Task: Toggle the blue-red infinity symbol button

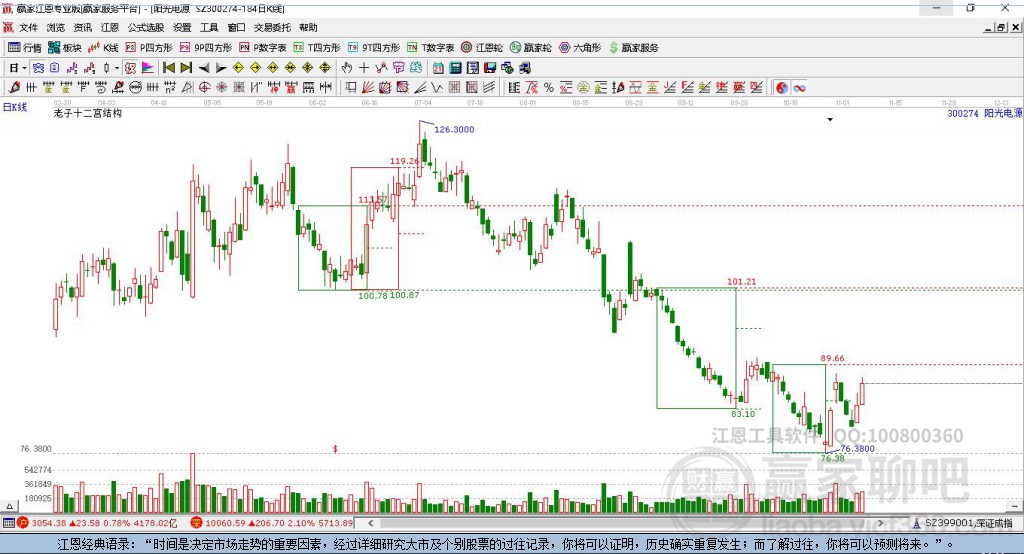Action: coord(799,88)
